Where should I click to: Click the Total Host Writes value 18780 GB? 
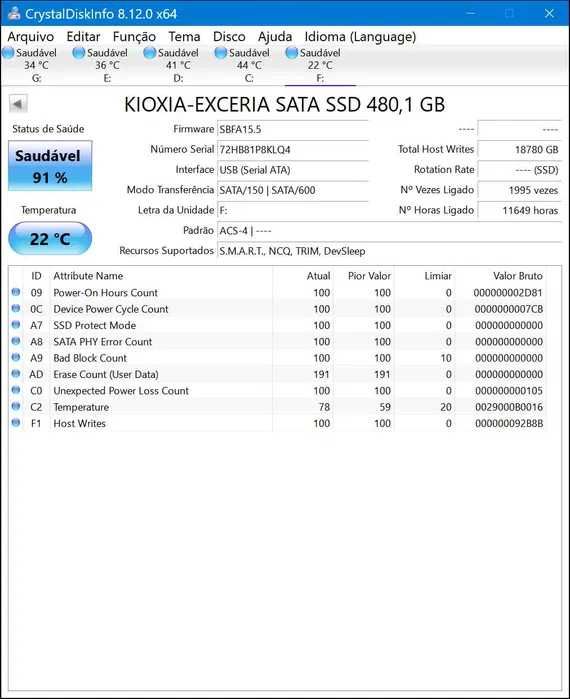[519, 150]
